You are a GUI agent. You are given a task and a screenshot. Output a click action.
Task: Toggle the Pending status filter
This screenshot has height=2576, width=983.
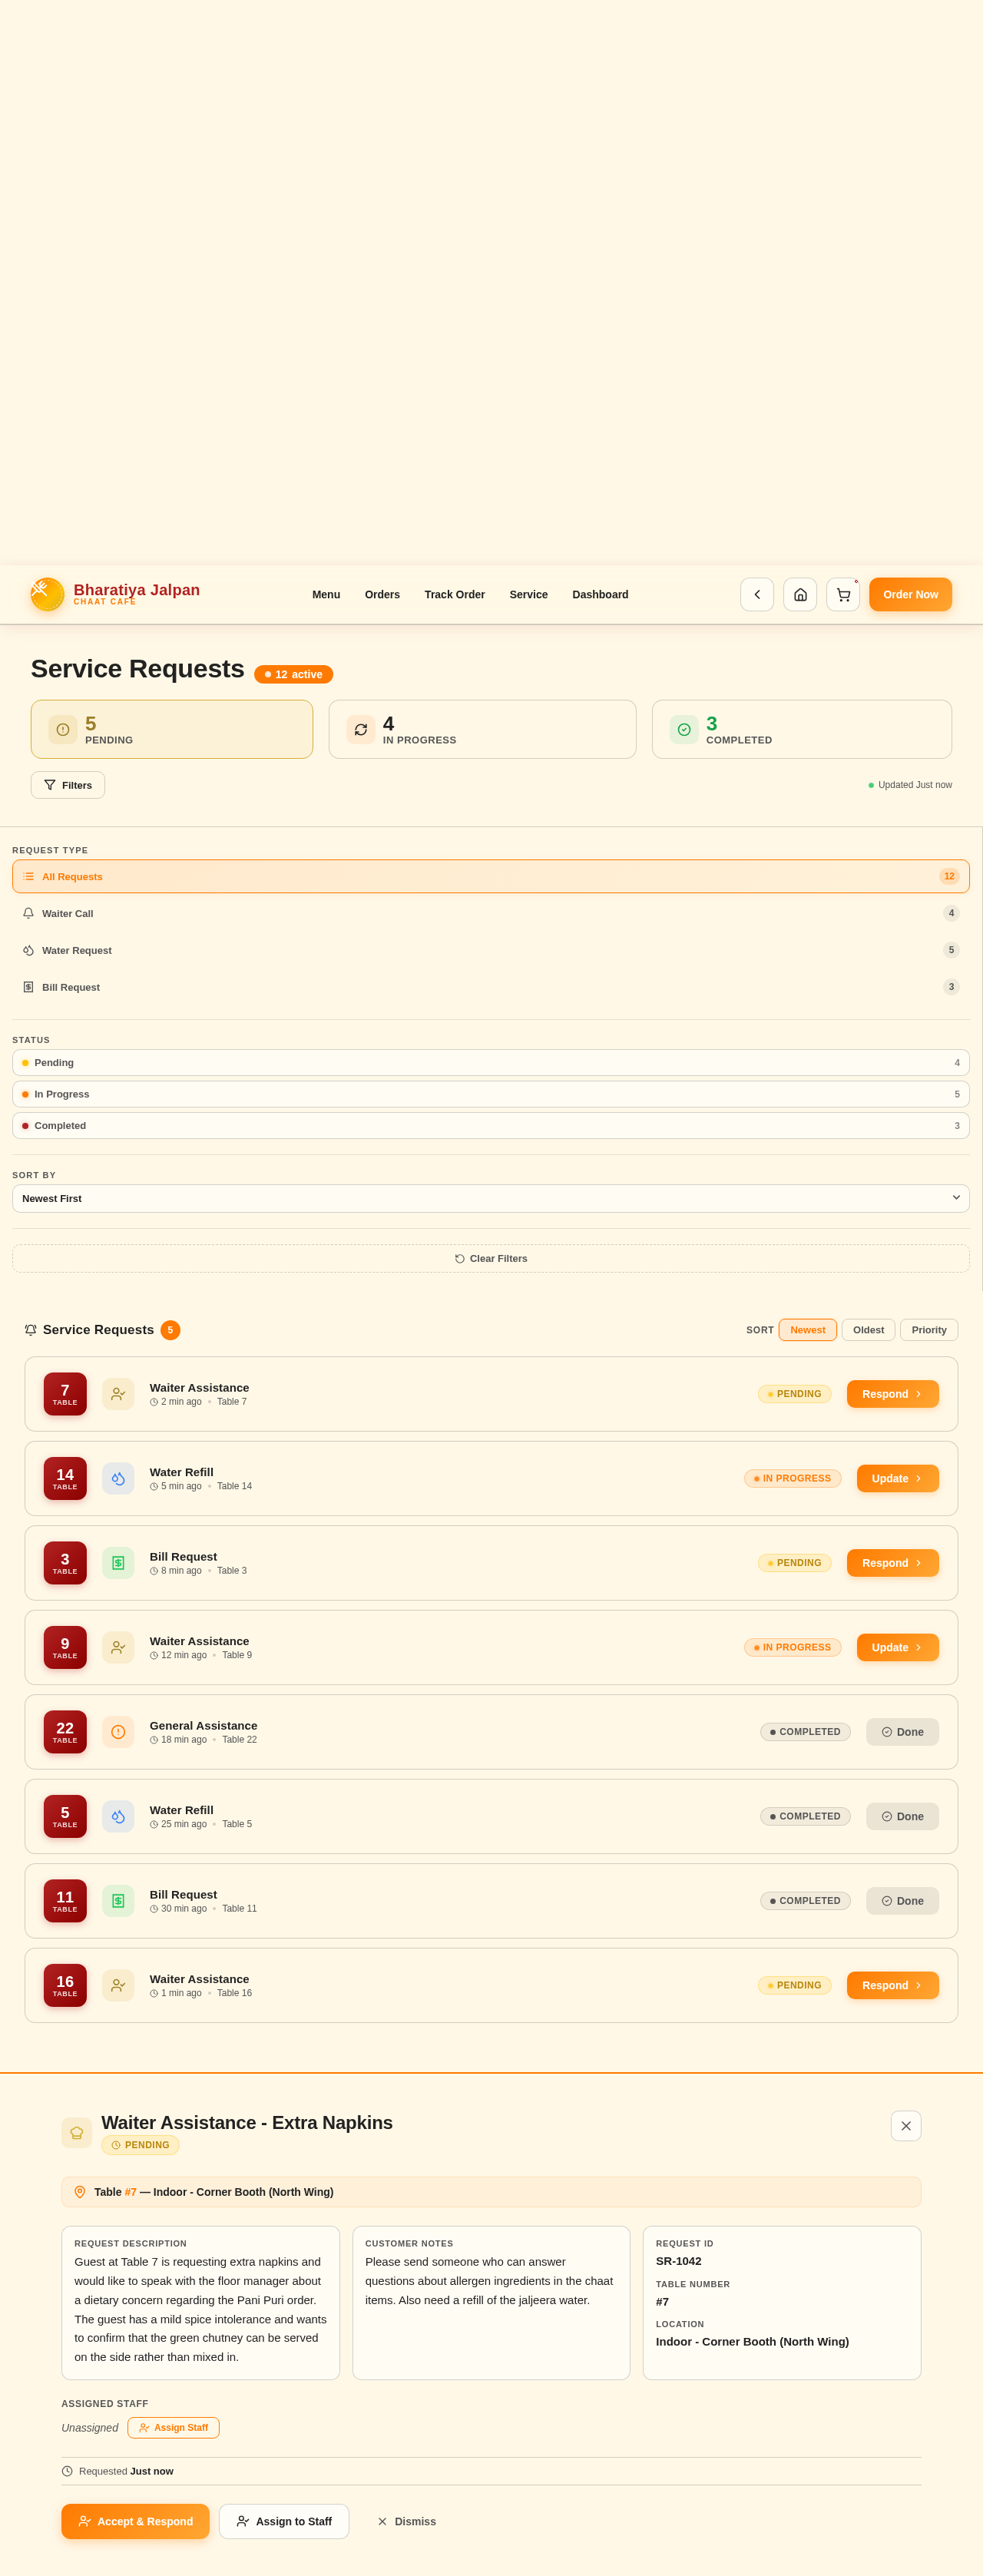(x=491, y=1062)
